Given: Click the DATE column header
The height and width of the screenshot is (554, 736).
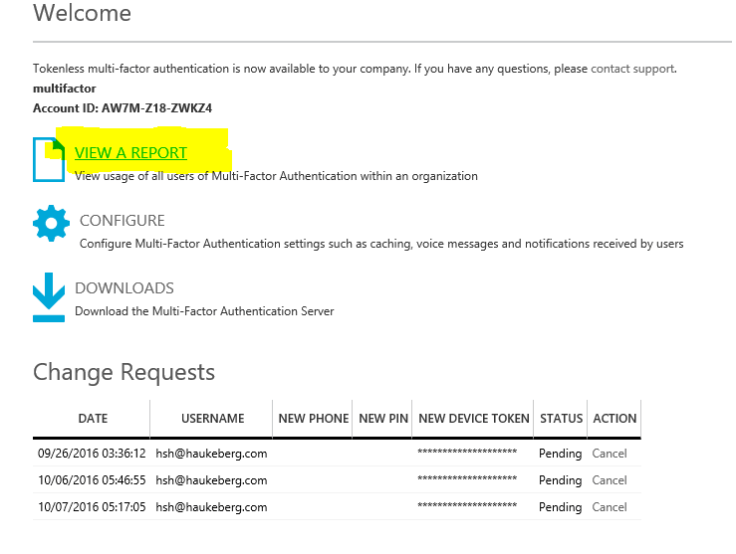Looking at the screenshot, I should click(92, 418).
